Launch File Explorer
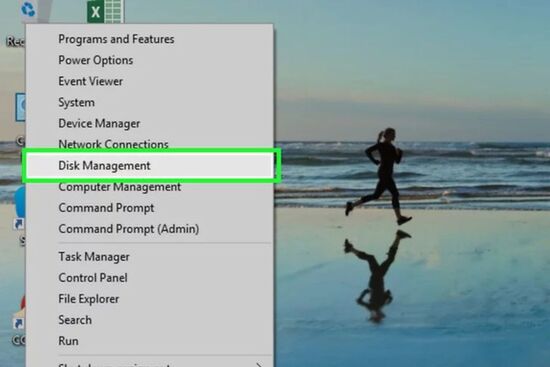This screenshot has width=550, height=367. [x=149, y=299]
